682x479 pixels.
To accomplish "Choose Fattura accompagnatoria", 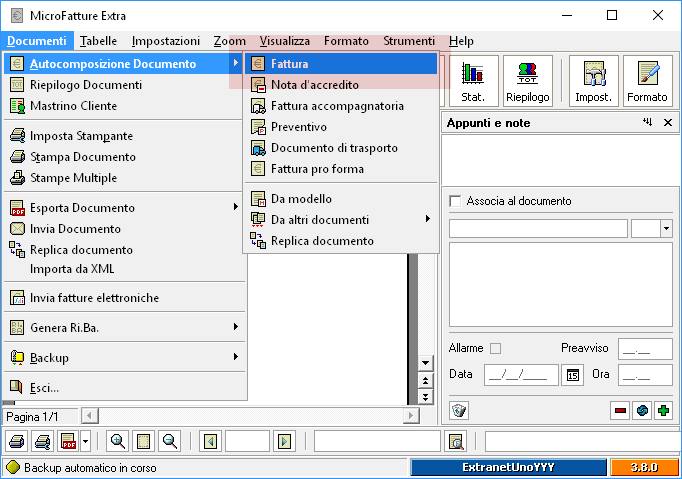I will 341,106.
